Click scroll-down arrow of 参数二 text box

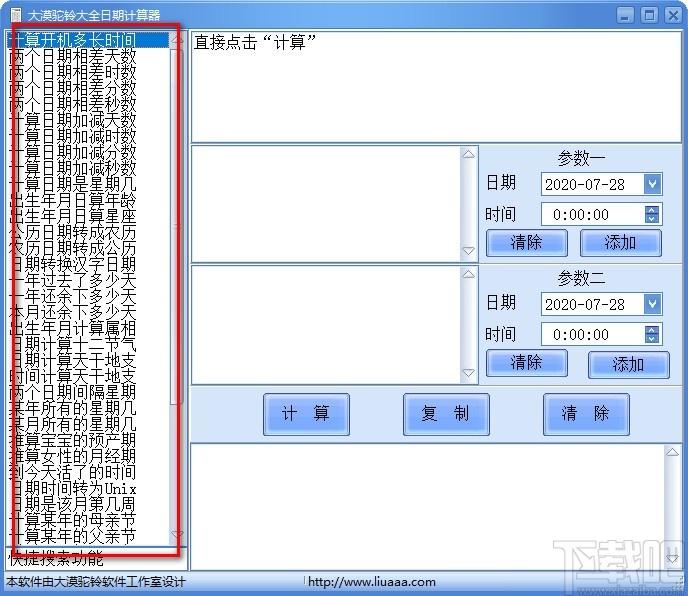pyautogui.click(x=469, y=373)
